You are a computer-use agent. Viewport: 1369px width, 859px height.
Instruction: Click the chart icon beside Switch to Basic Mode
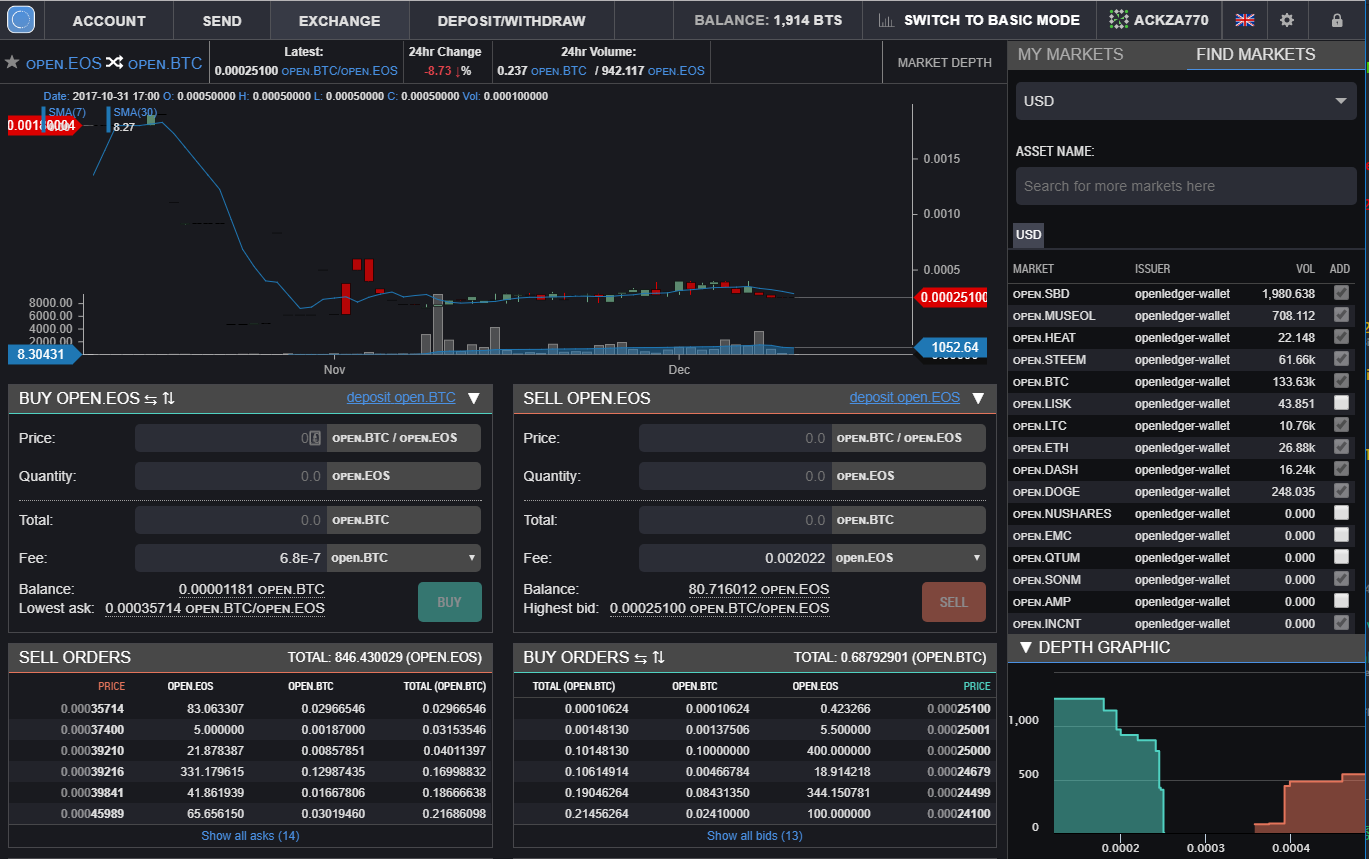click(x=886, y=20)
